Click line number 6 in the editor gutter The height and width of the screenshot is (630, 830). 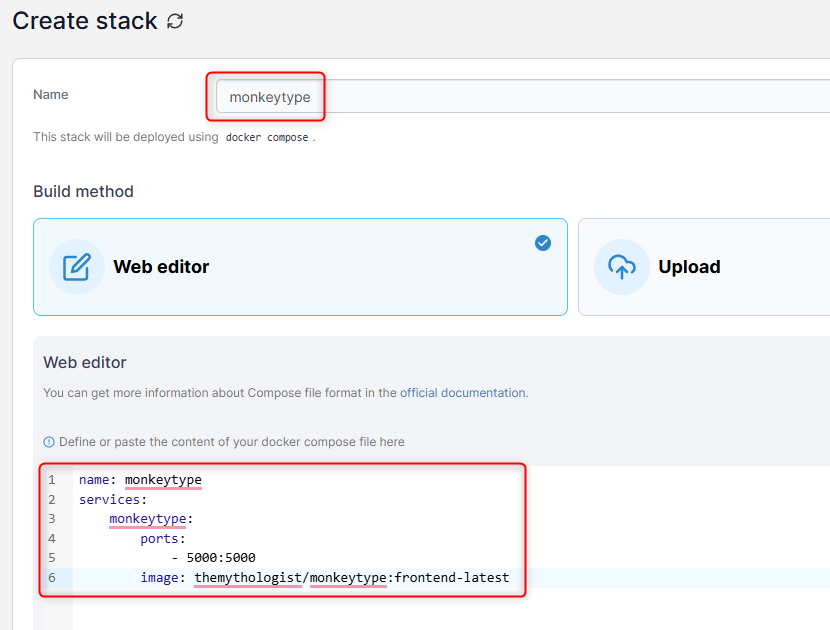[x=51, y=578]
